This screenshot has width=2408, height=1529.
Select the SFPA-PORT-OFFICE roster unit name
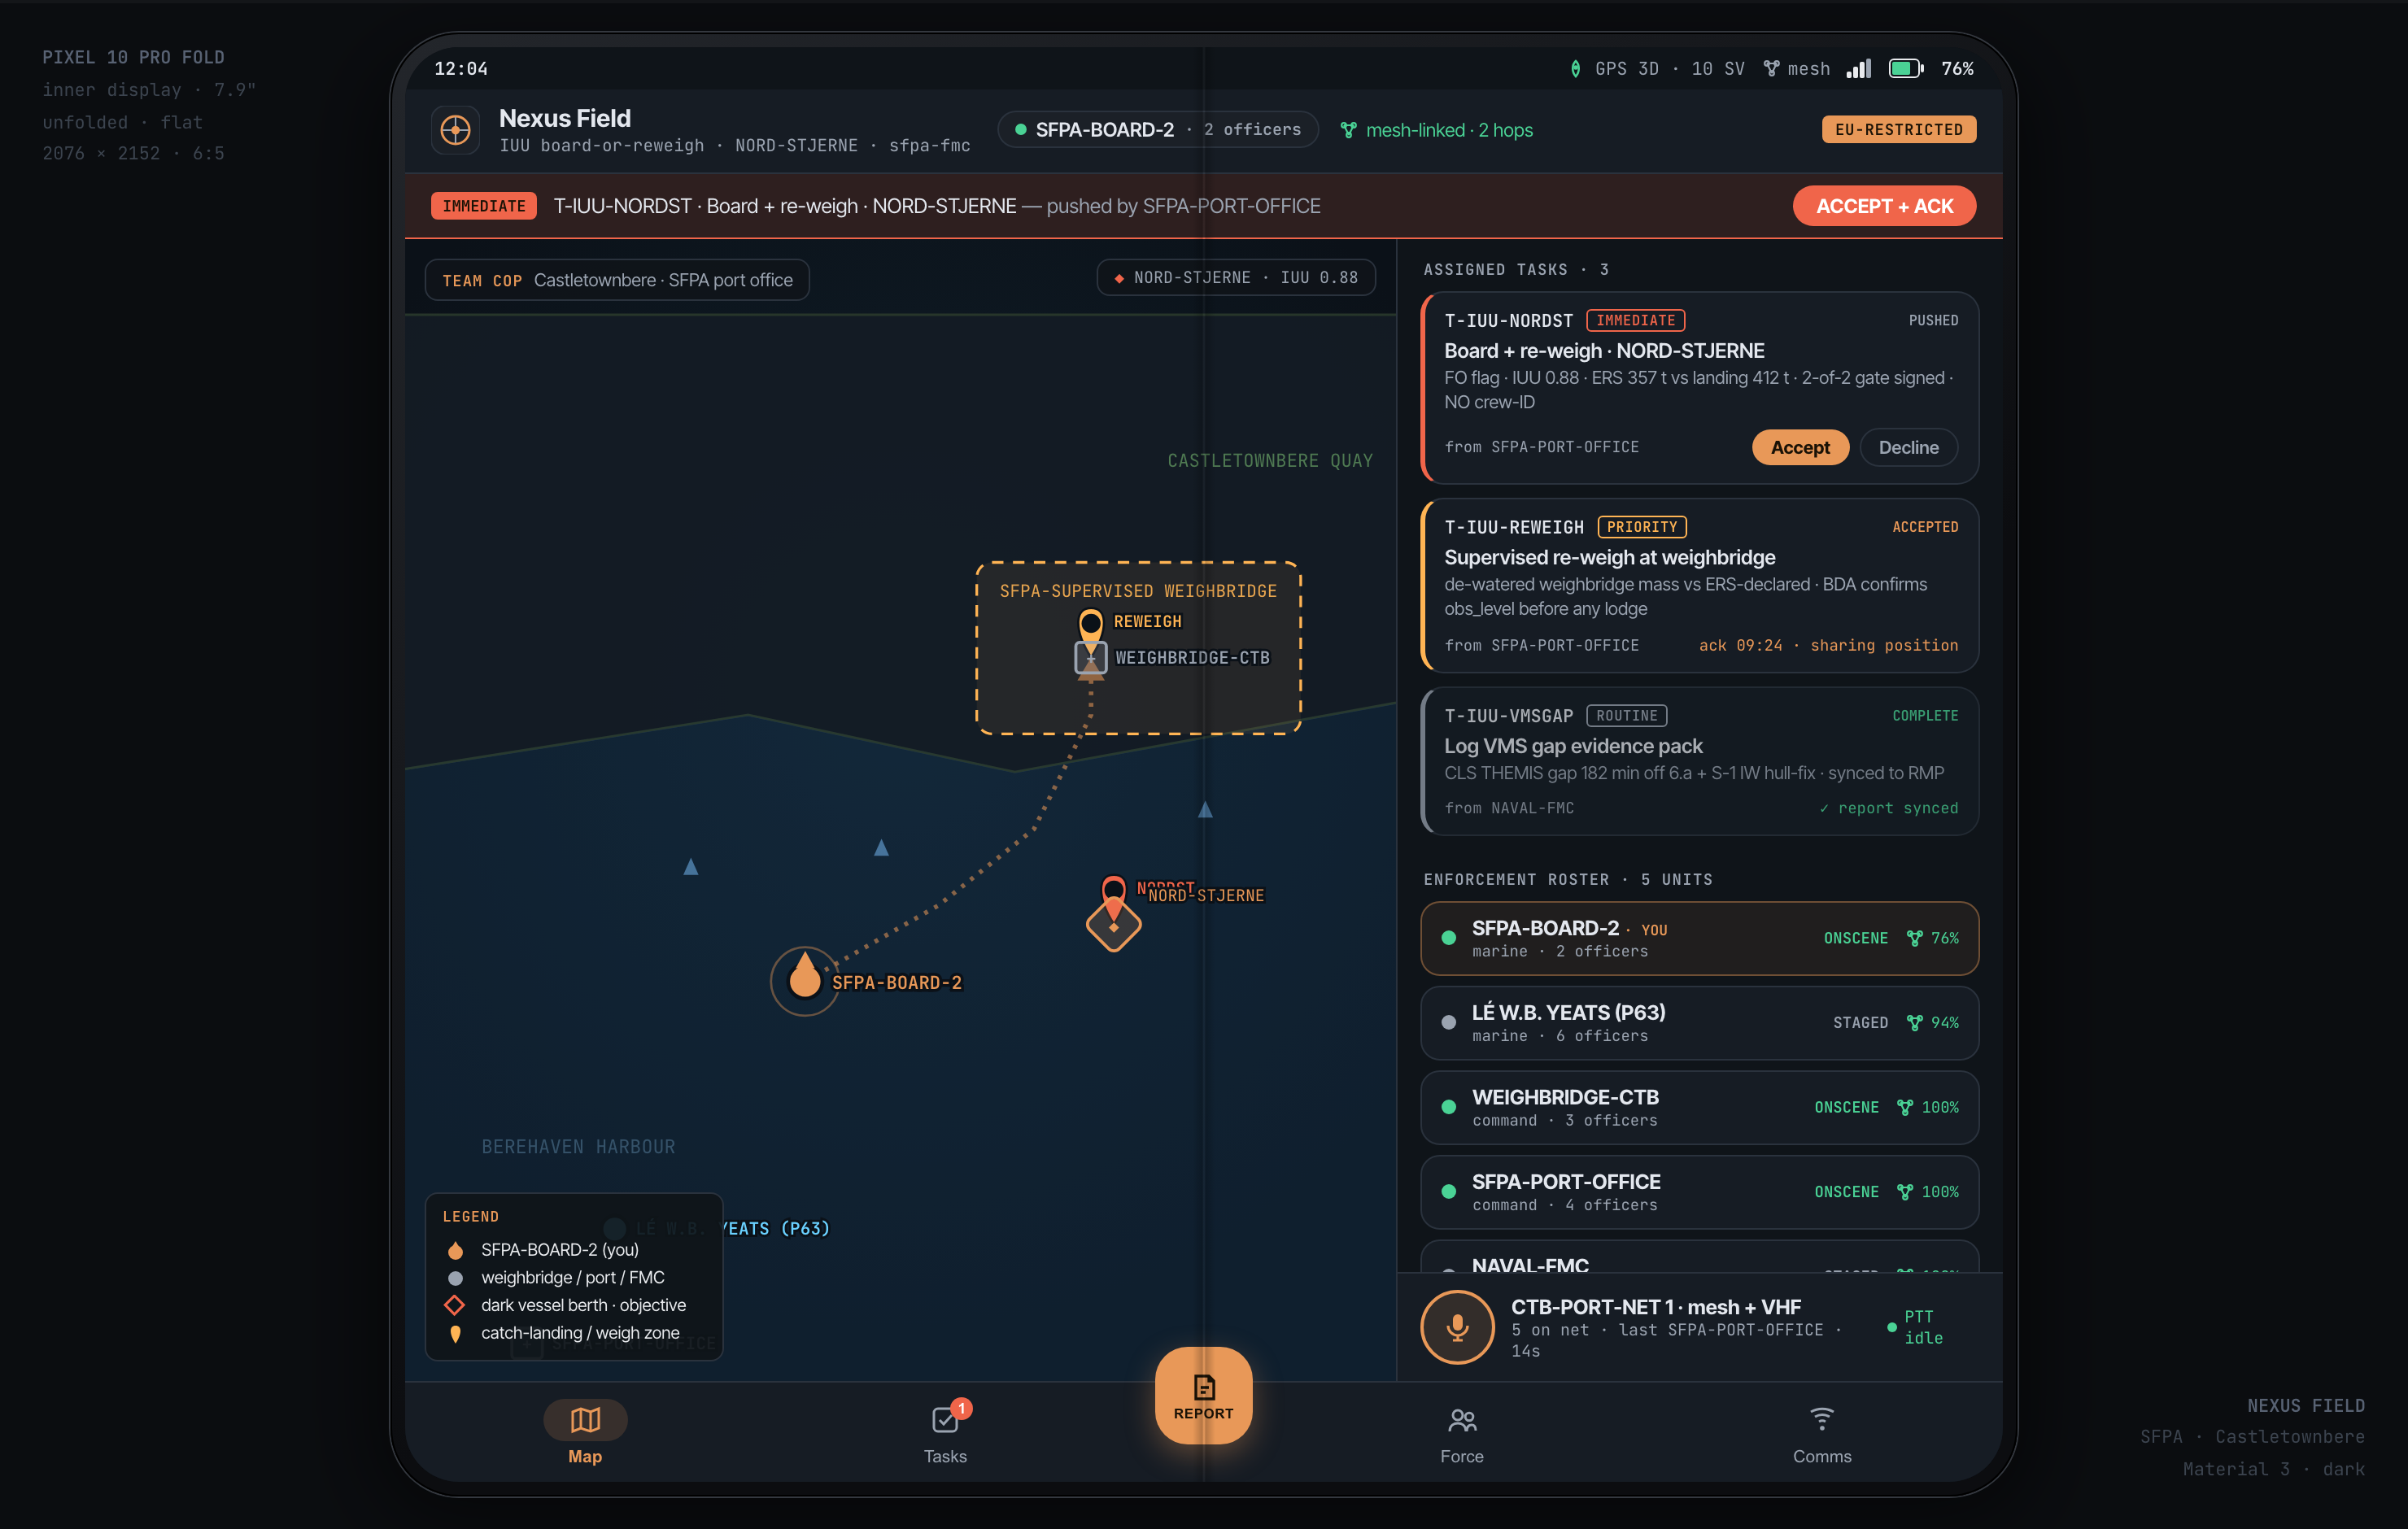pyautogui.click(x=1566, y=1181)
